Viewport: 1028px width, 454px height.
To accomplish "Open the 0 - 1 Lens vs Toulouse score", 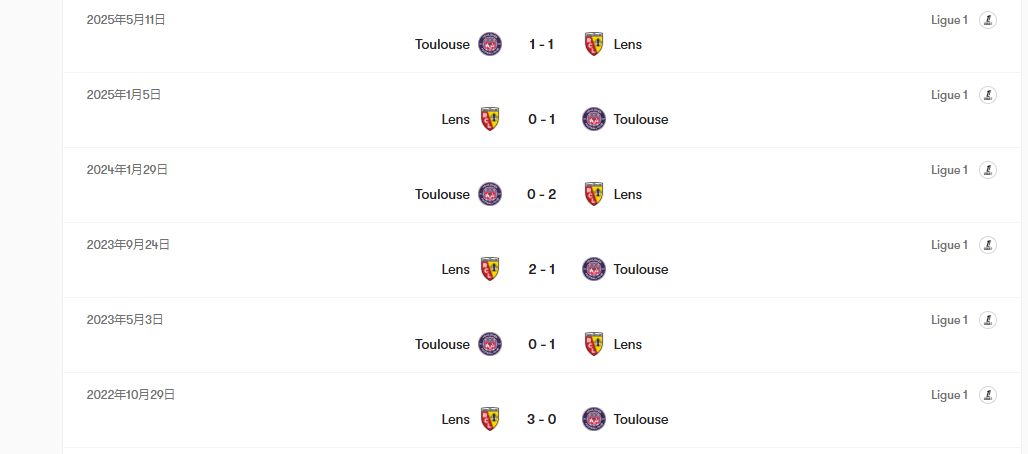I will [x=541, y=119].
